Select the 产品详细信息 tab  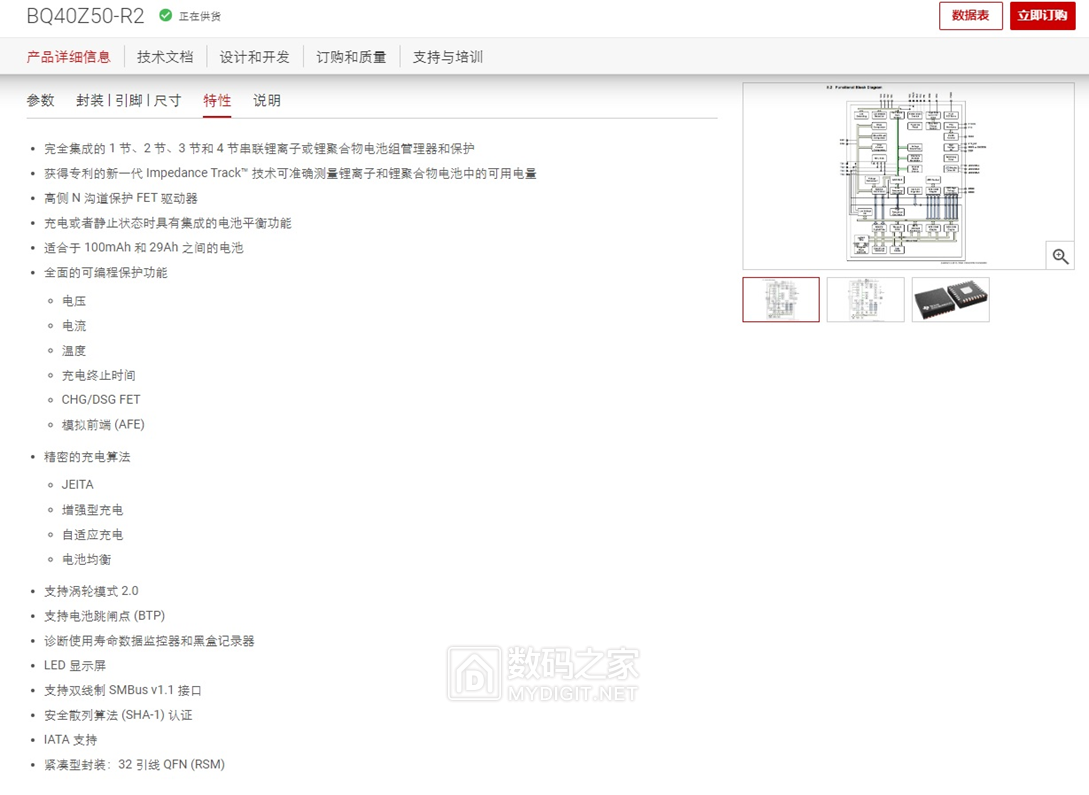[68, 57]
